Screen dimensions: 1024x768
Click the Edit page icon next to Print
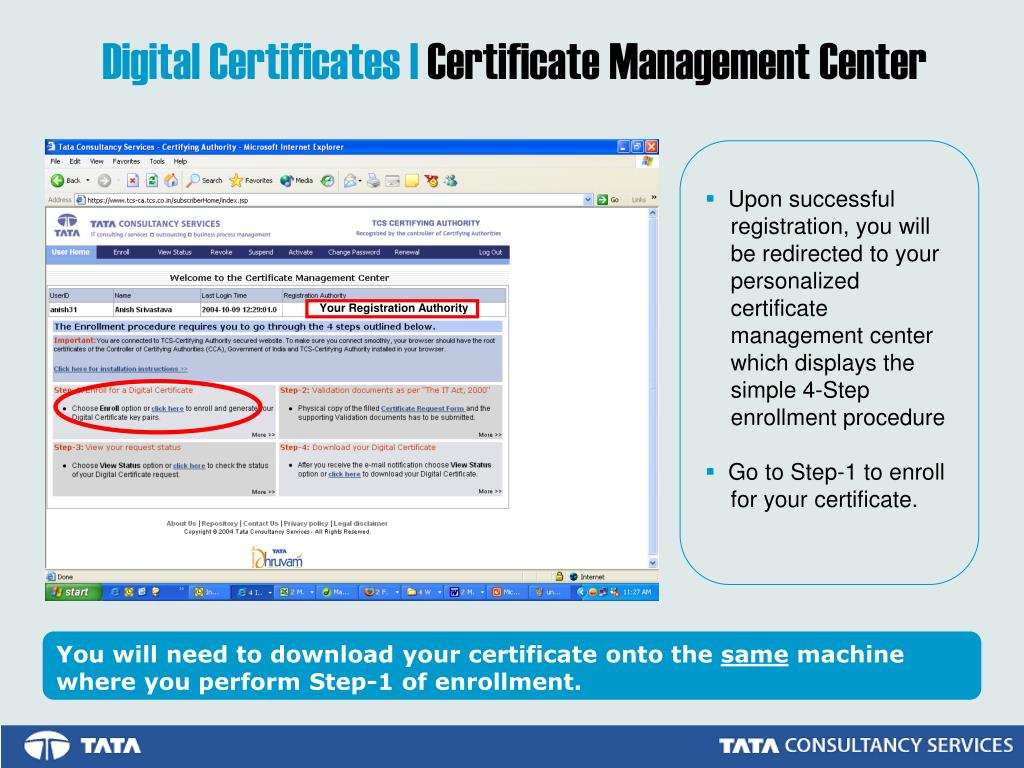click(392, 180)
